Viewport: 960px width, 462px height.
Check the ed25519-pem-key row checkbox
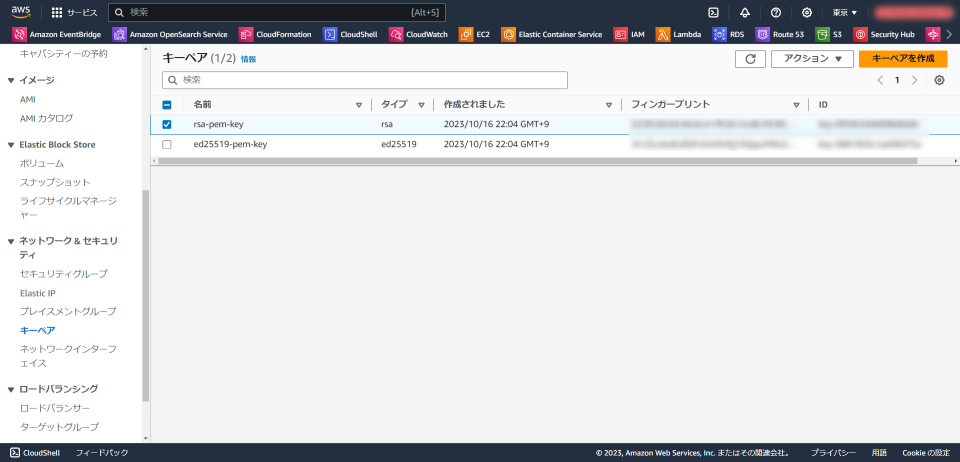(x=167, y=144)
